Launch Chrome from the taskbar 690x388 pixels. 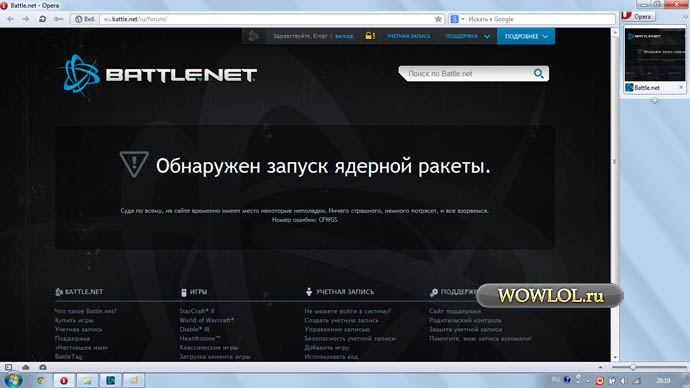click(x=40, y=381)
